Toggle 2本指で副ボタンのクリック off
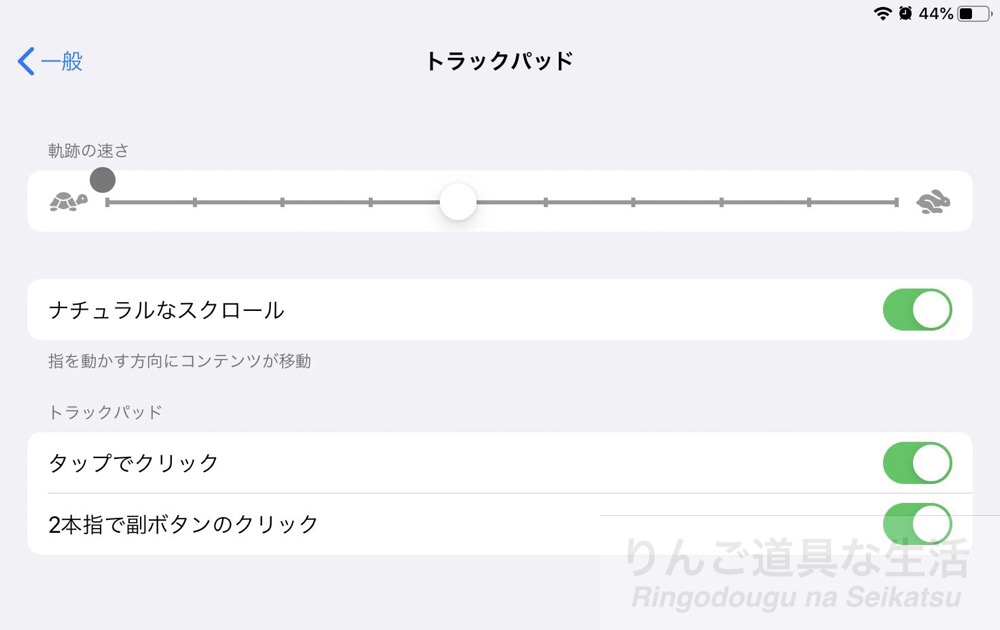1000x630 pixels. tap(917, 524)
